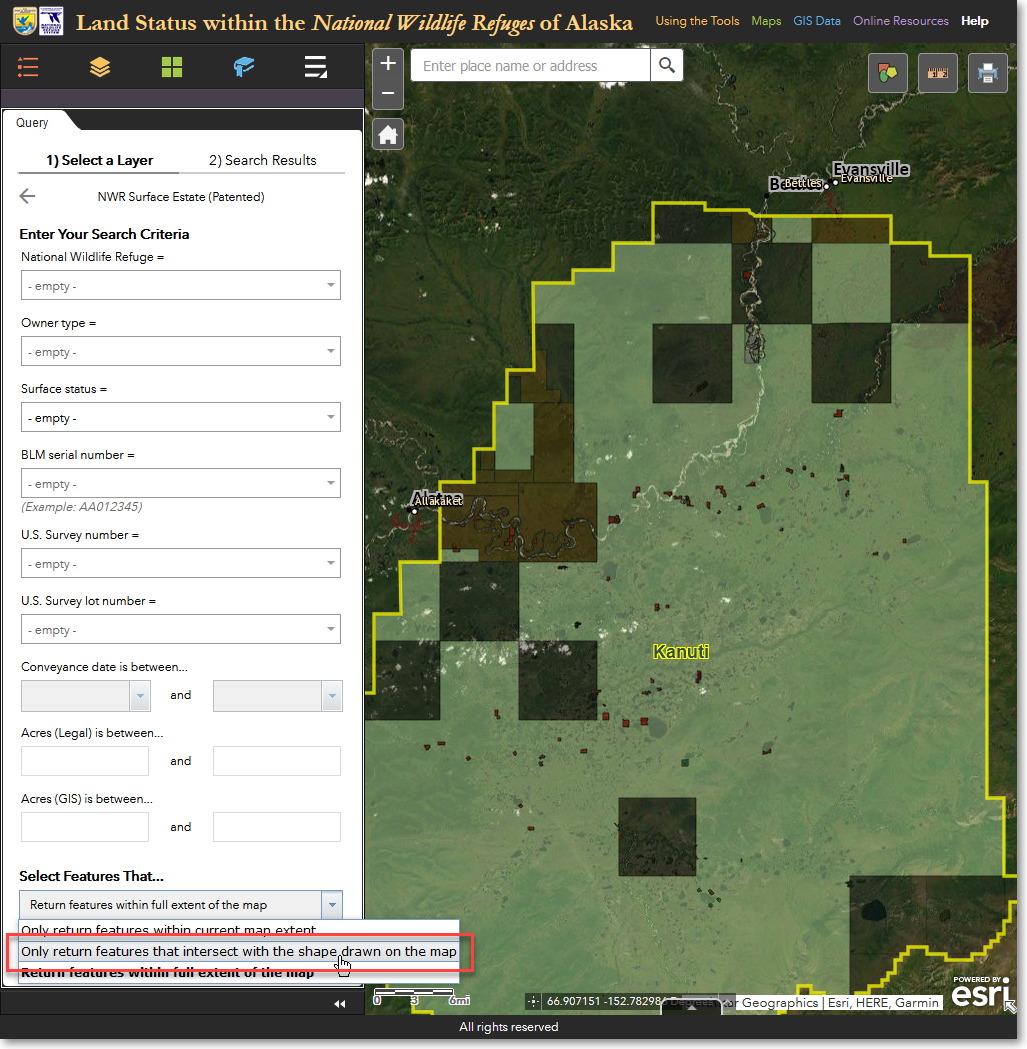The height and width of the screenshot is (1049, 1027).
Task: Expand the Owner type dropdown
Action: pos(181,352)
